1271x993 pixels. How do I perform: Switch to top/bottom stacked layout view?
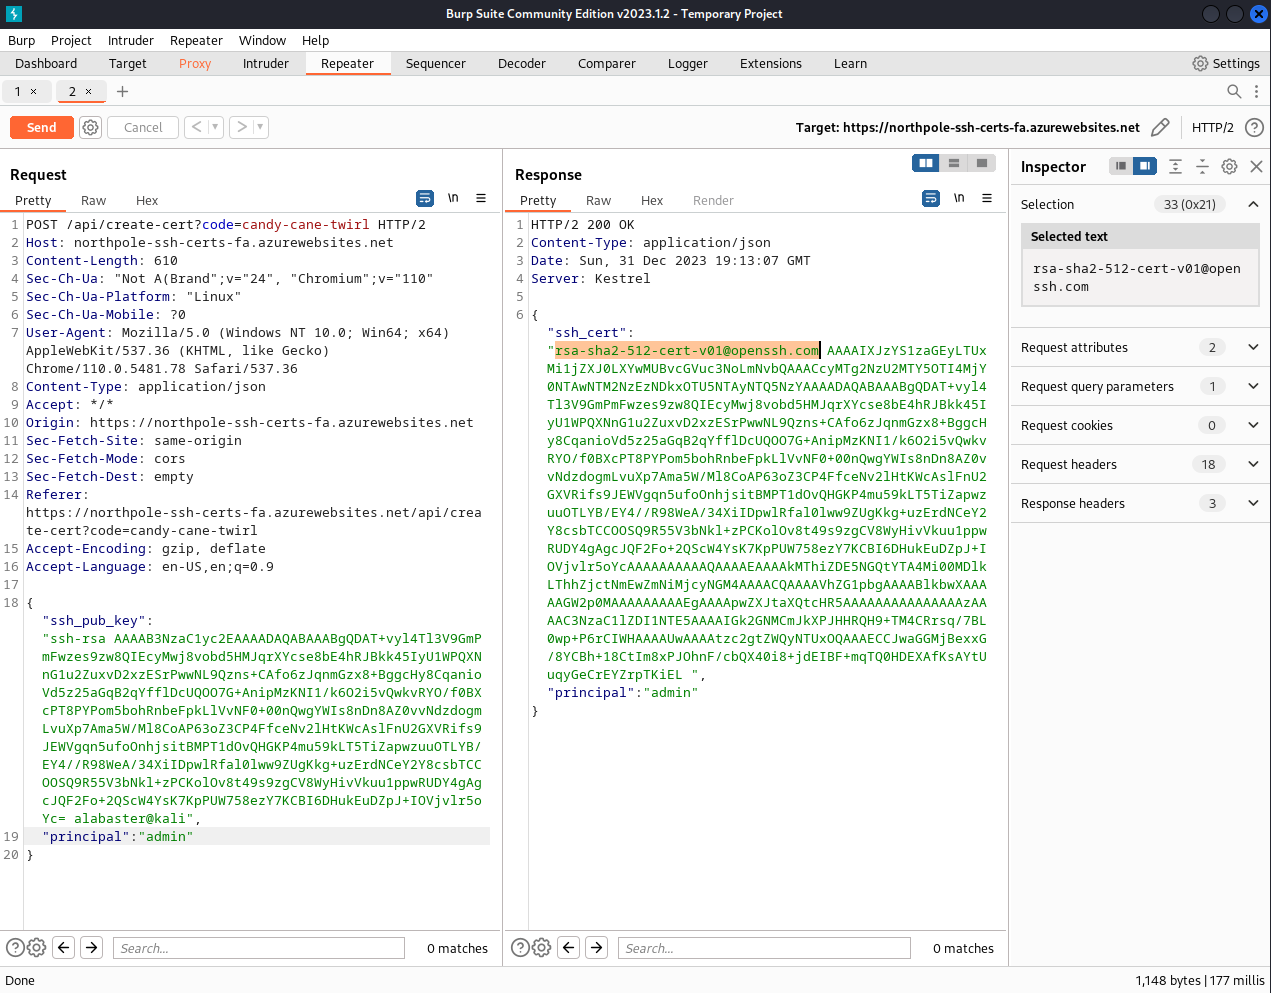point(954,163)
